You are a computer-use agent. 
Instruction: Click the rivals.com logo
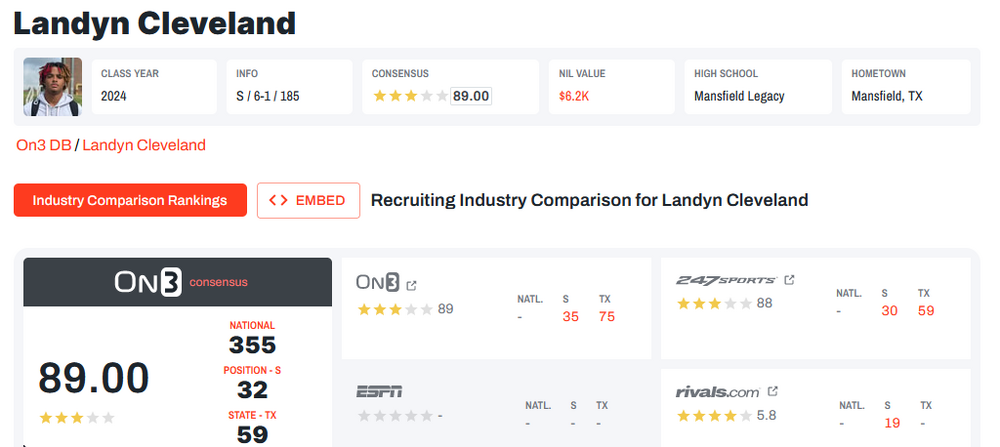[x=717, y=391]
